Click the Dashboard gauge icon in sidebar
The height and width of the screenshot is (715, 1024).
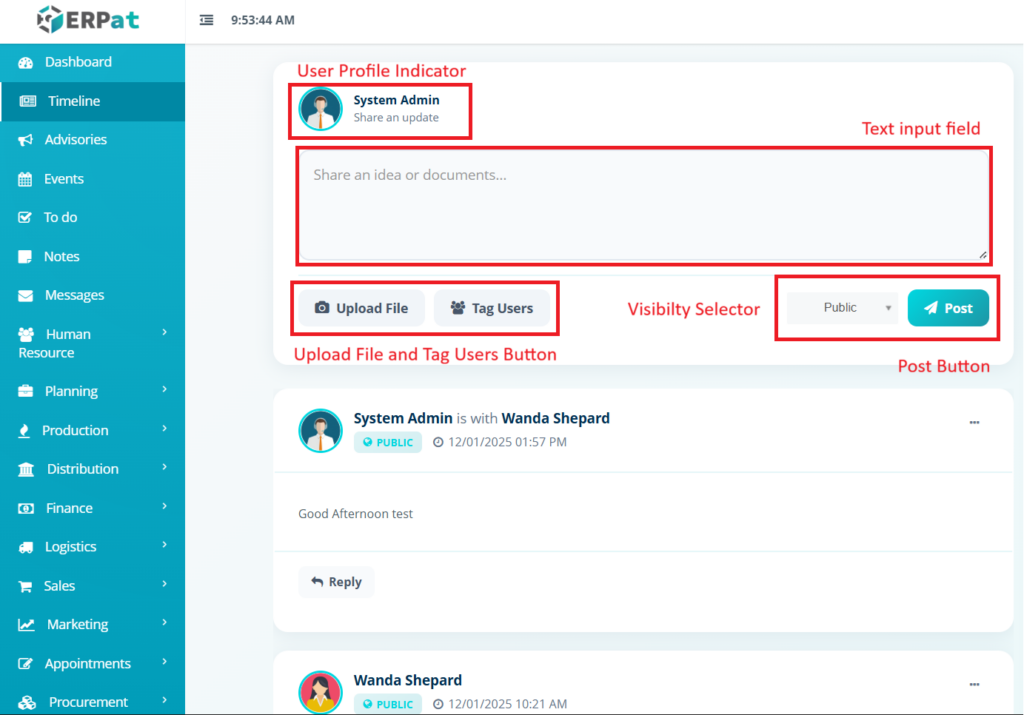tap(26, 62)
